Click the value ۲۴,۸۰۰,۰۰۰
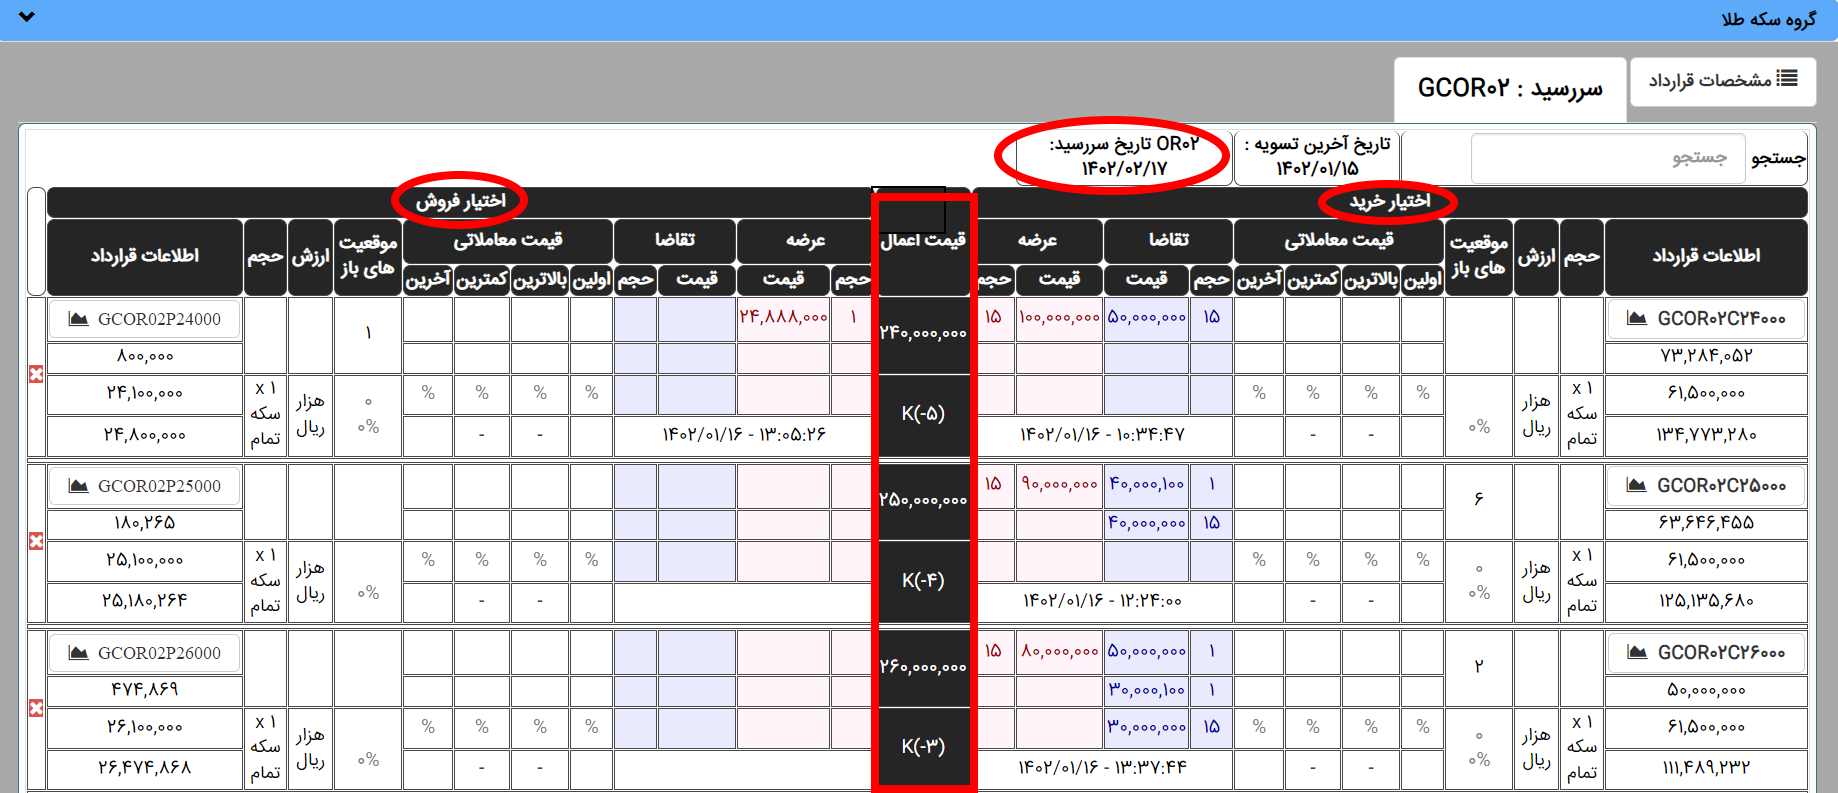1838x793 pixels. (145, 435)
